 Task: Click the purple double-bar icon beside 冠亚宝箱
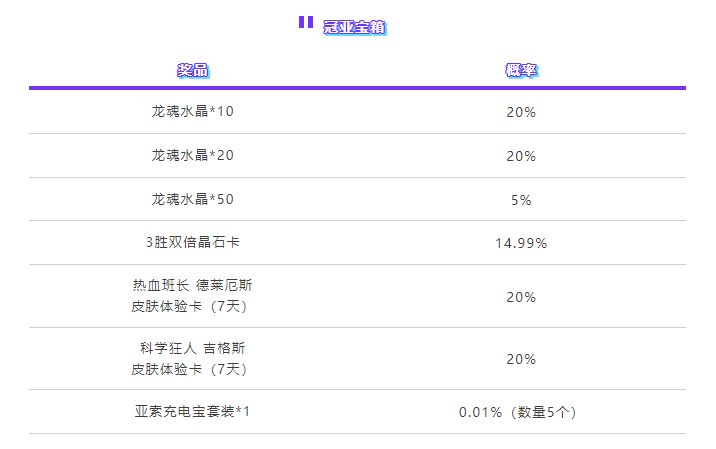point(306,22)
